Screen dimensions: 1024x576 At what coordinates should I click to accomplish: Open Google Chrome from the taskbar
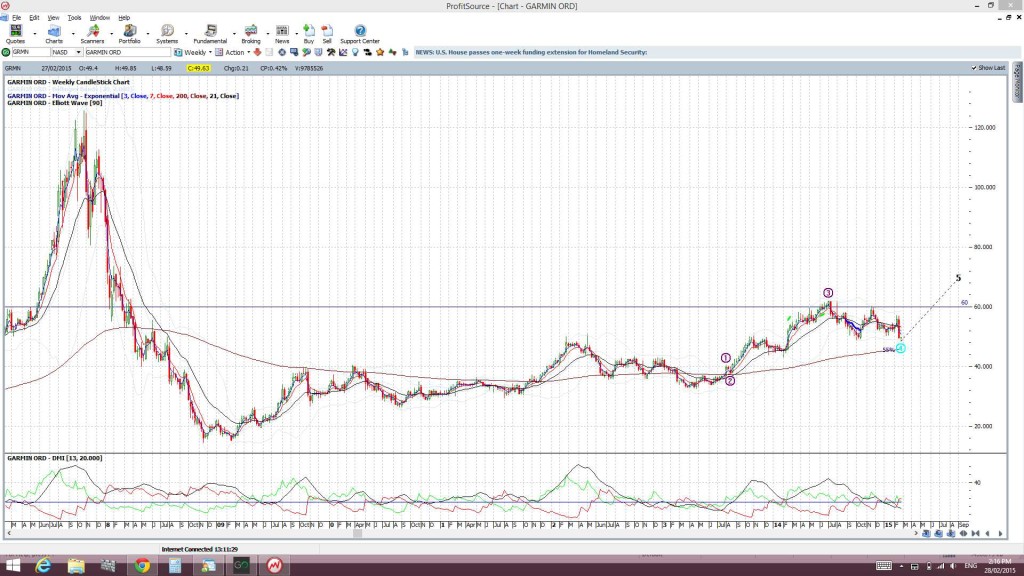click(142, 566)
